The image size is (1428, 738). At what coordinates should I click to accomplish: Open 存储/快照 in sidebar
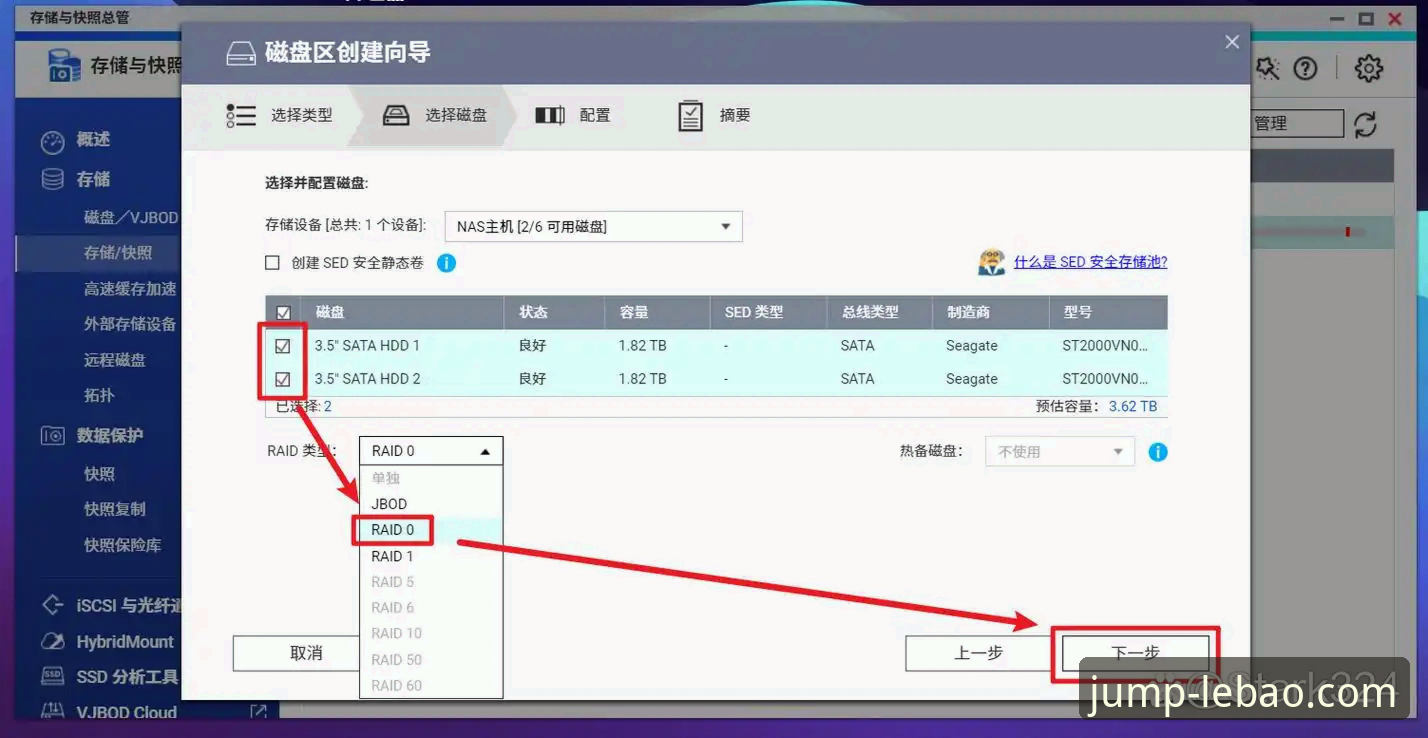(118, 253)
